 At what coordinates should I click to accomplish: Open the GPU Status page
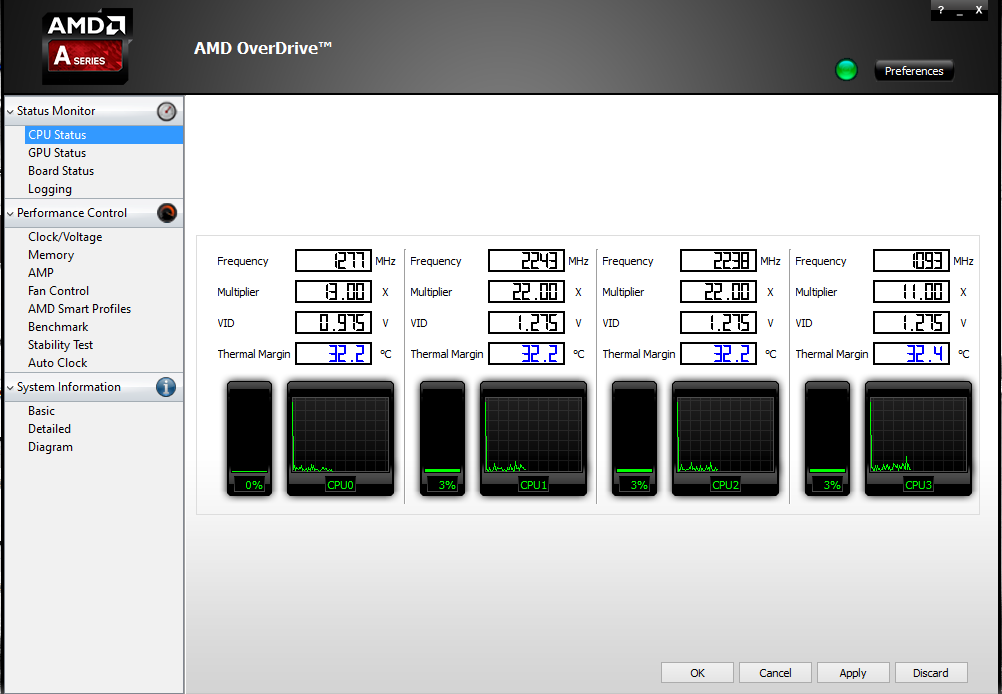click(57, 153)
